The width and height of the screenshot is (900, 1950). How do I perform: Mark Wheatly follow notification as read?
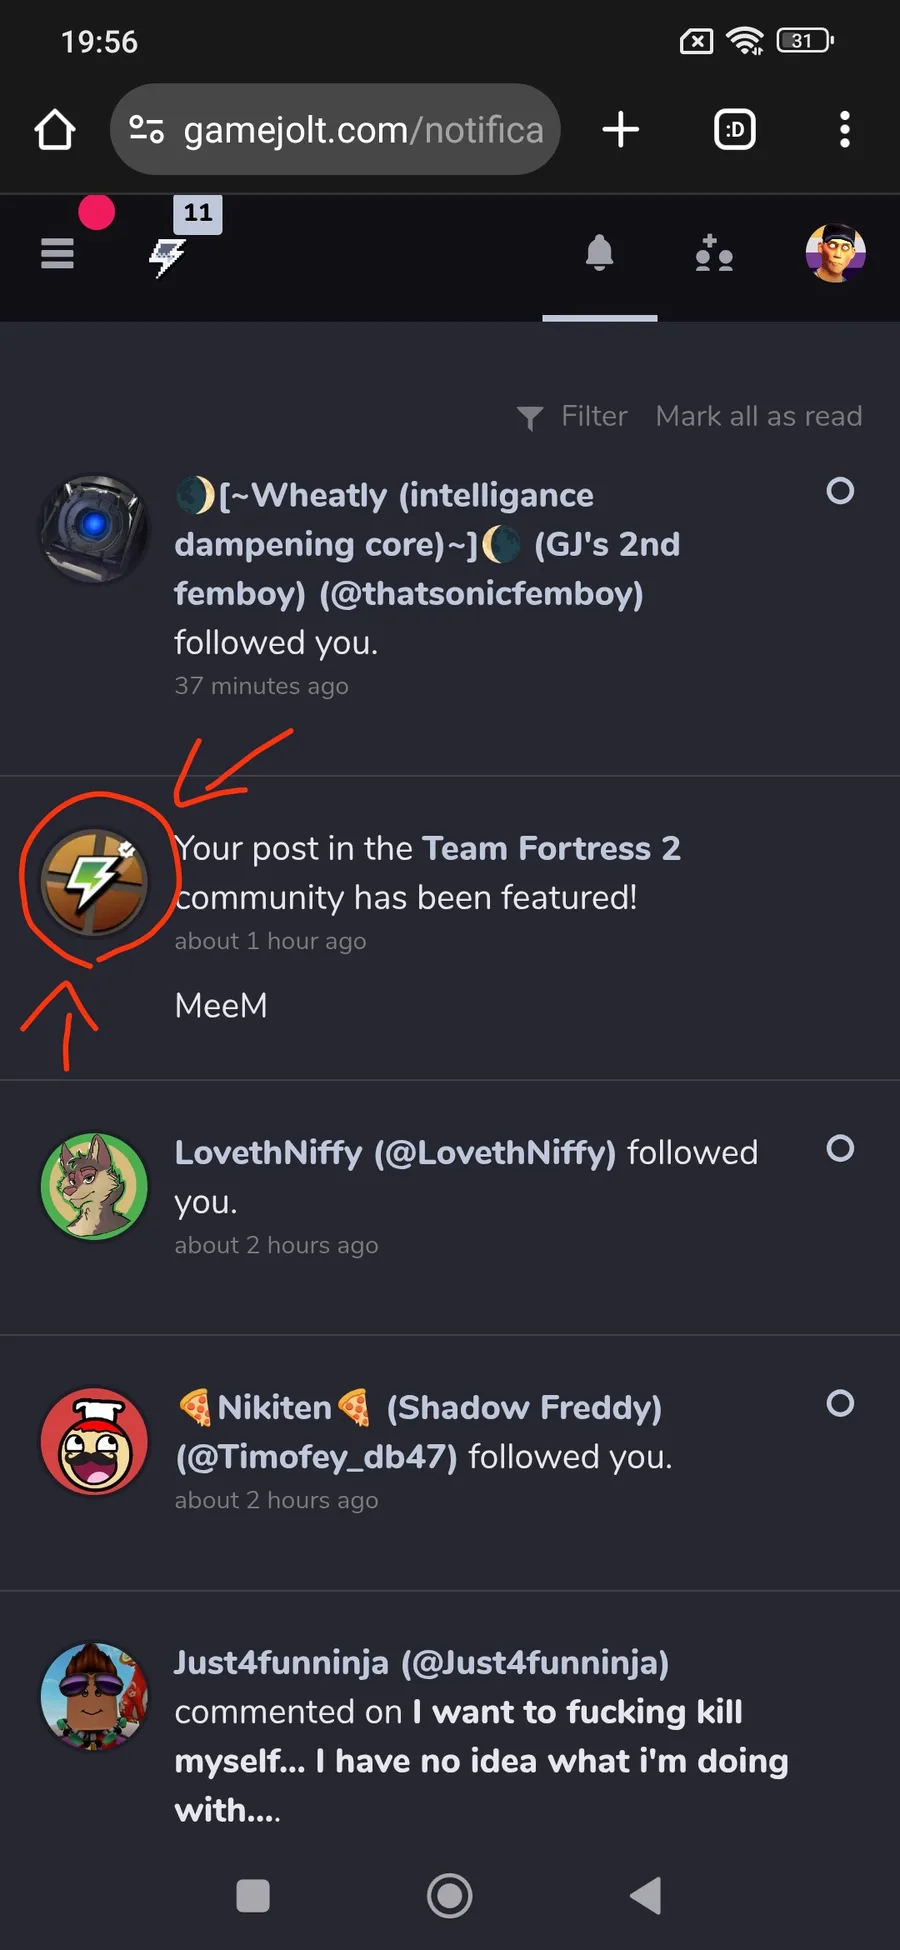(840, 491)
